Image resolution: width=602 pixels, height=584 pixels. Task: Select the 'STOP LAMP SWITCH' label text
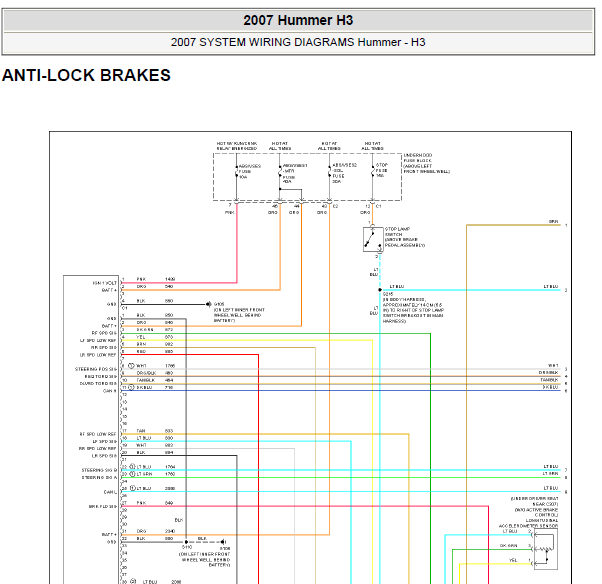click(405, 237)
